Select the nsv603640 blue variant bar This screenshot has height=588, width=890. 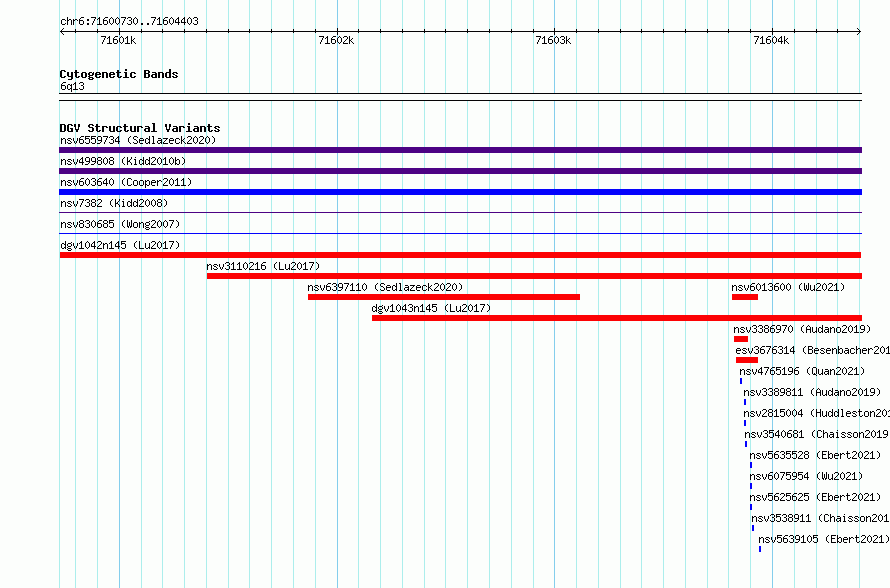[460, 192]
